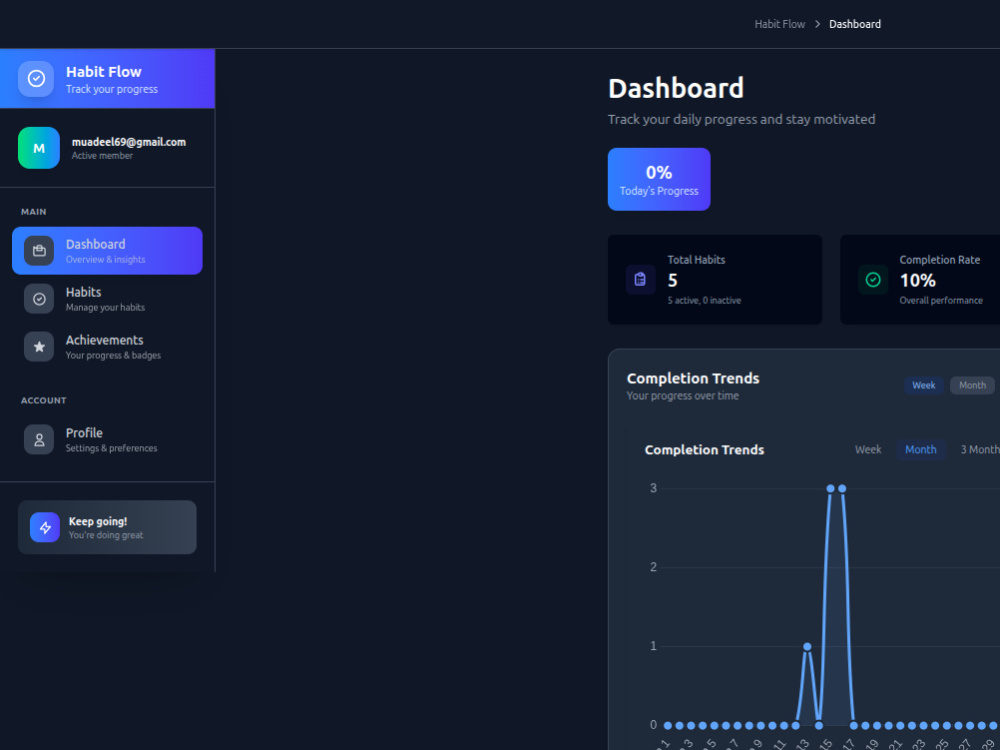Image resolution: width=1000 pixels, height=750 pixels.
Task: Click the Dashboard page heading
Action: point(676,88)
